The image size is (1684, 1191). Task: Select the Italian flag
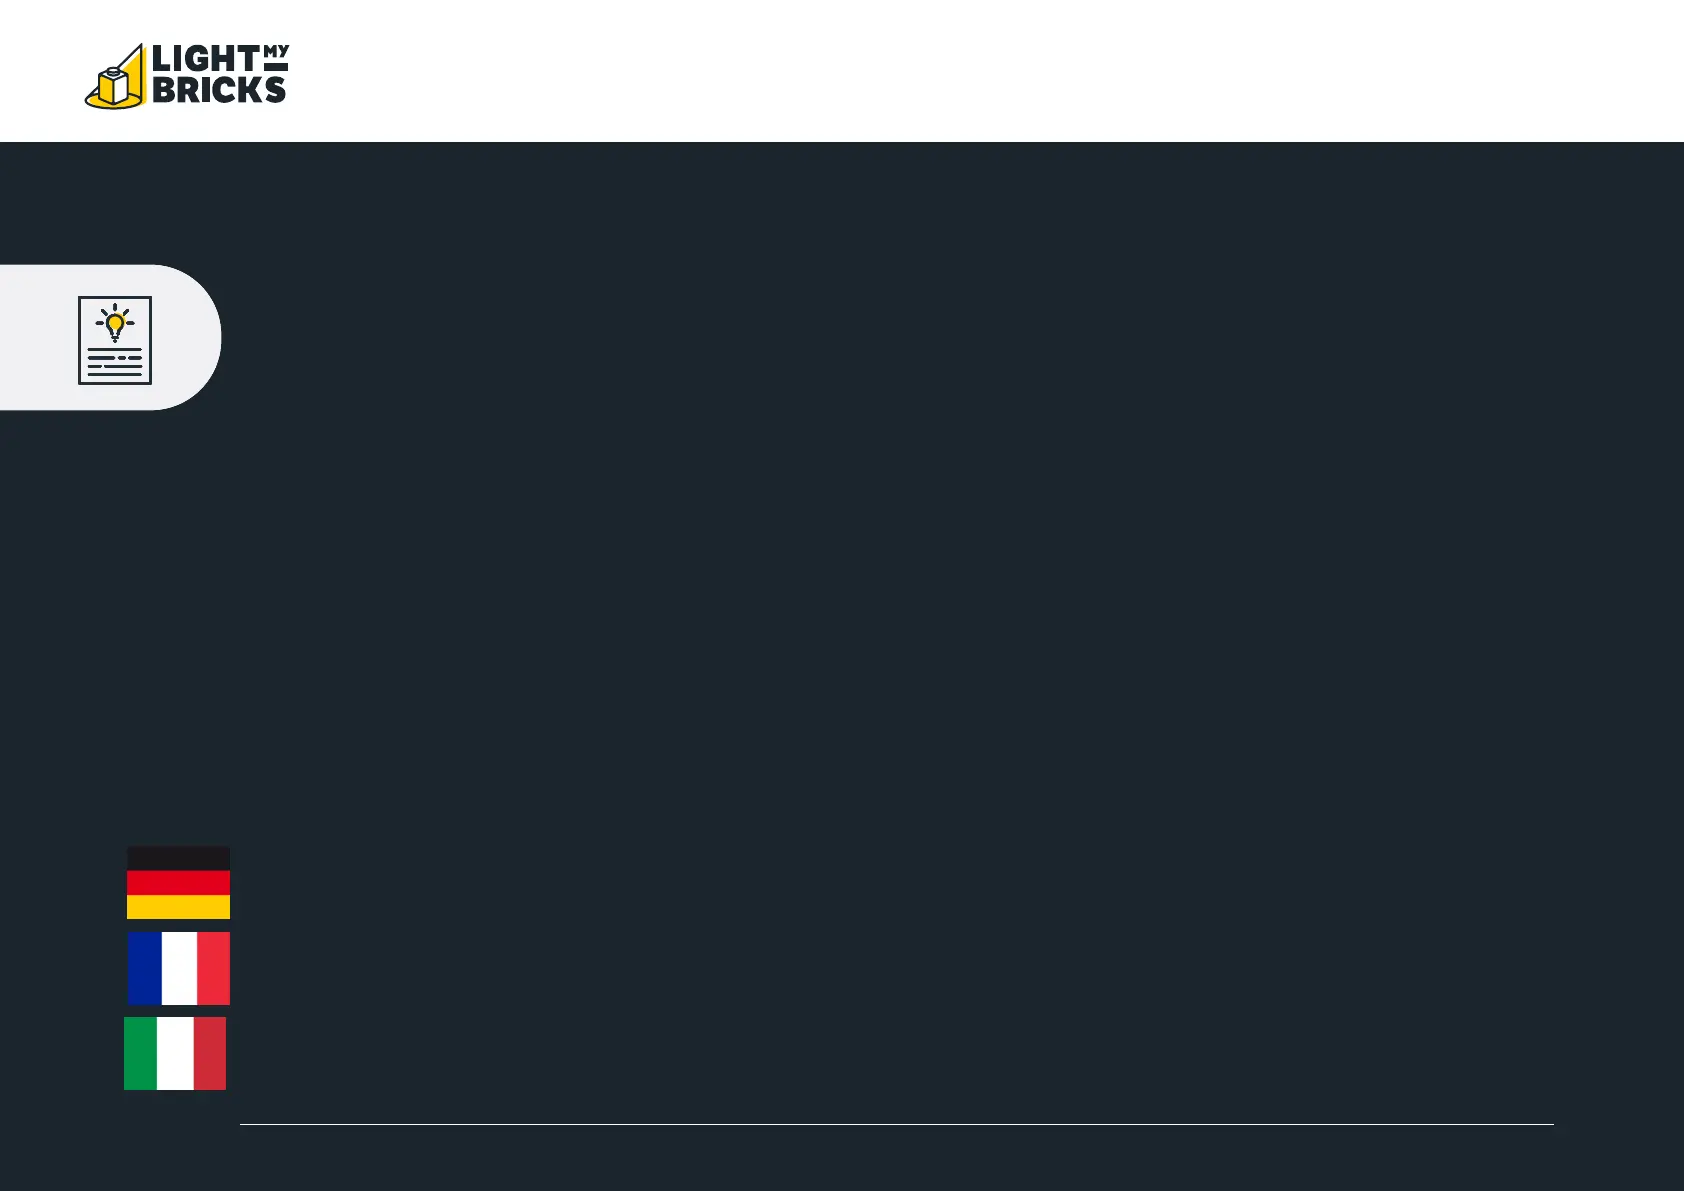coord(175,1053)
